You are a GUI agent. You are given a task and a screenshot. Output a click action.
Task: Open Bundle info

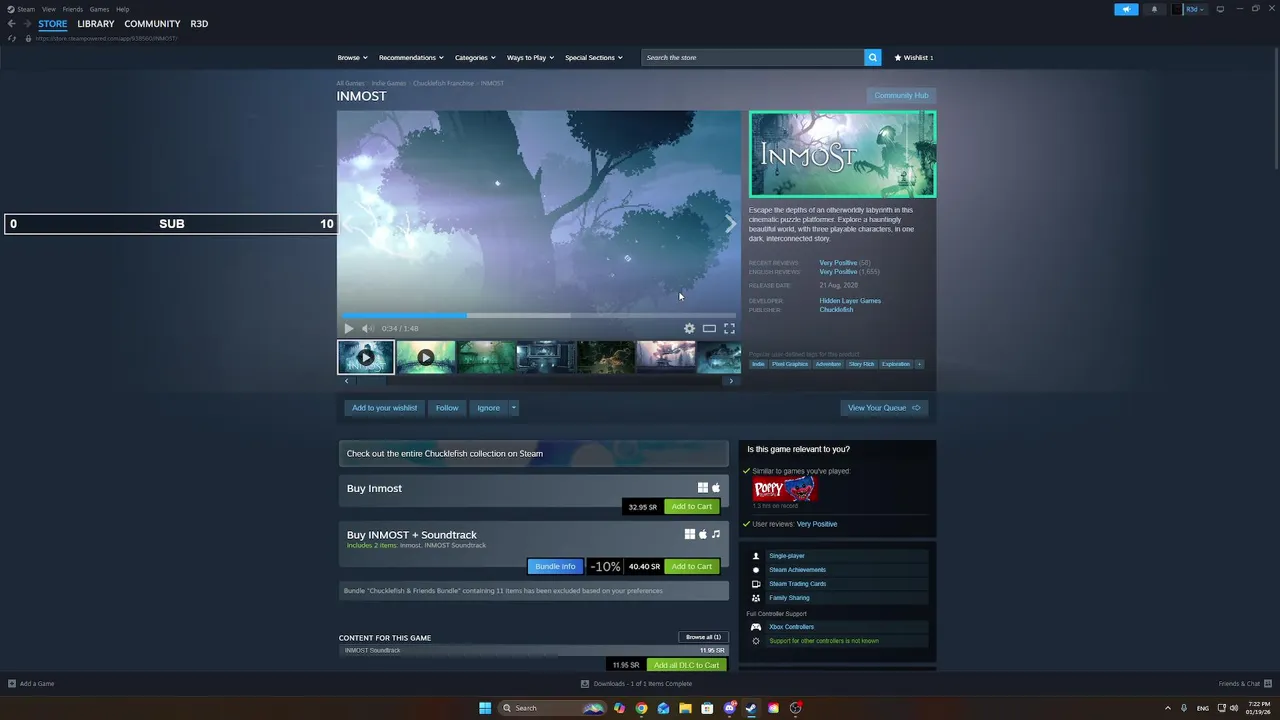[555, 567]
